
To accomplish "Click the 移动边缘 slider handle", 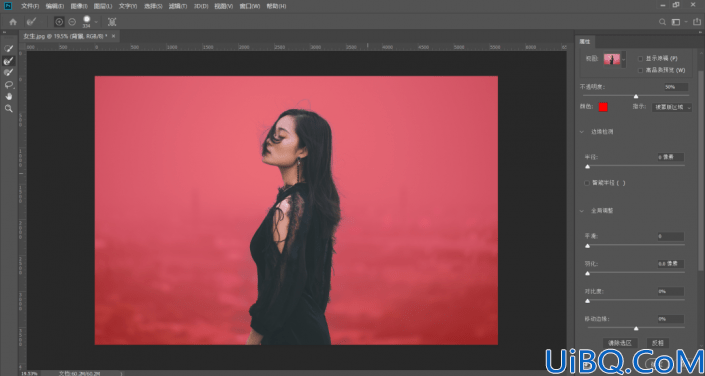I will point(636,328).
